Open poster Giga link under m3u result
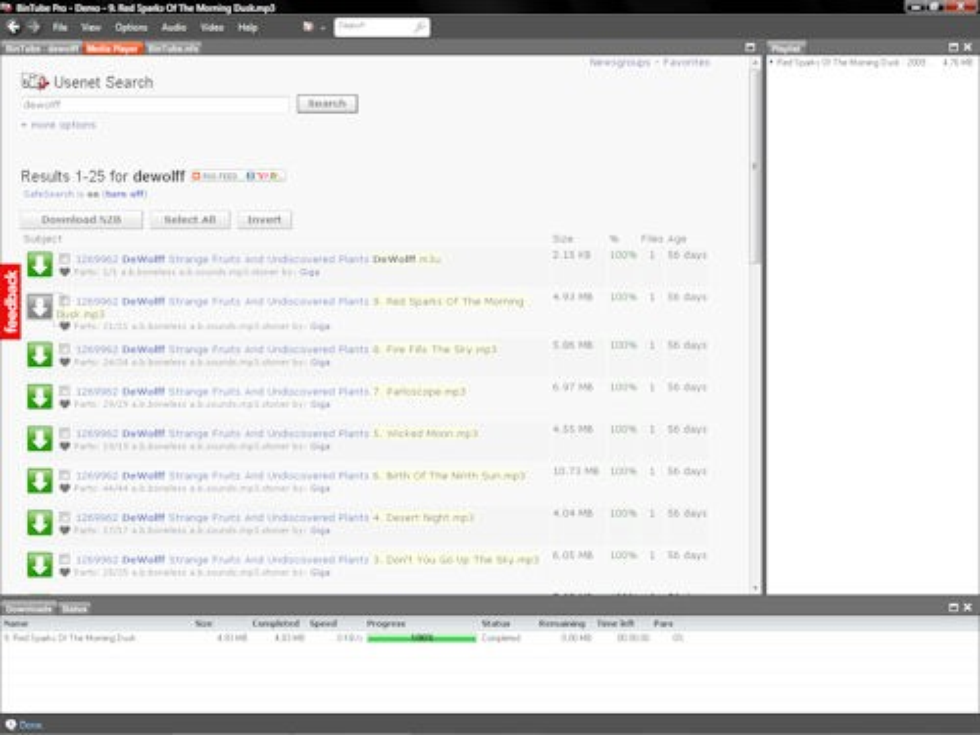Screen dimensions: 980x735 point(309,272)
